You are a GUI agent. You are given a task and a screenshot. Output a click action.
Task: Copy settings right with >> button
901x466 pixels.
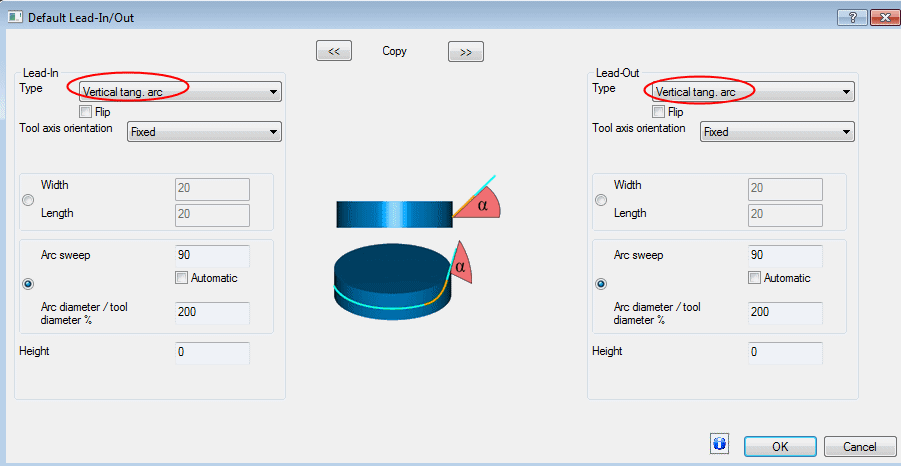(x=466, y=52)
